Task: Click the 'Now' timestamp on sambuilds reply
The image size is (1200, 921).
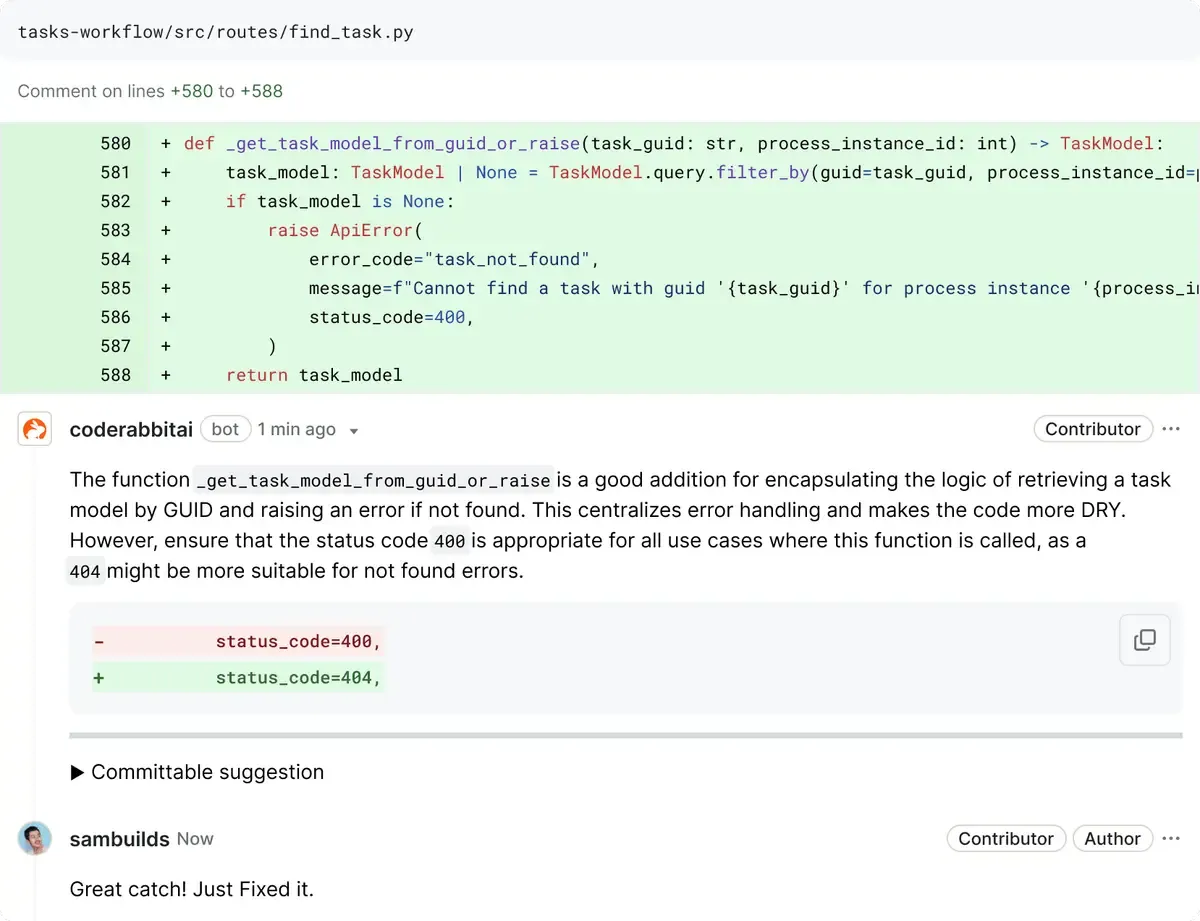Action: click(195, 839)
